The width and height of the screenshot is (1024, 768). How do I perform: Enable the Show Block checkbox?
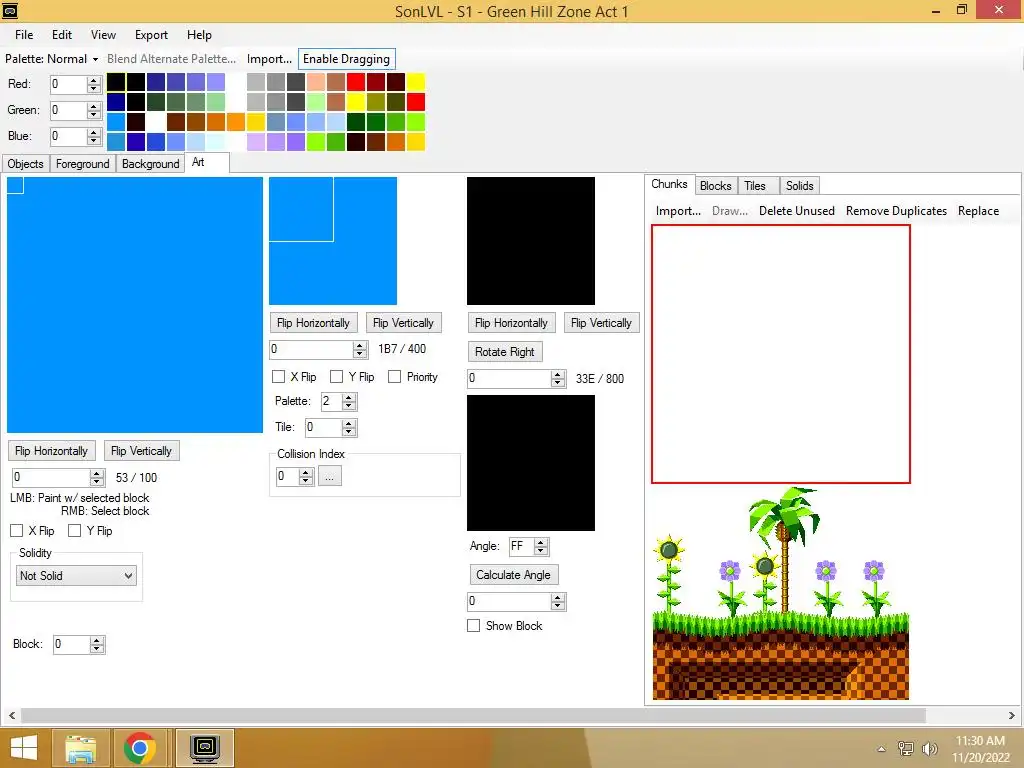pyautogui.click(x=473, y=626)
